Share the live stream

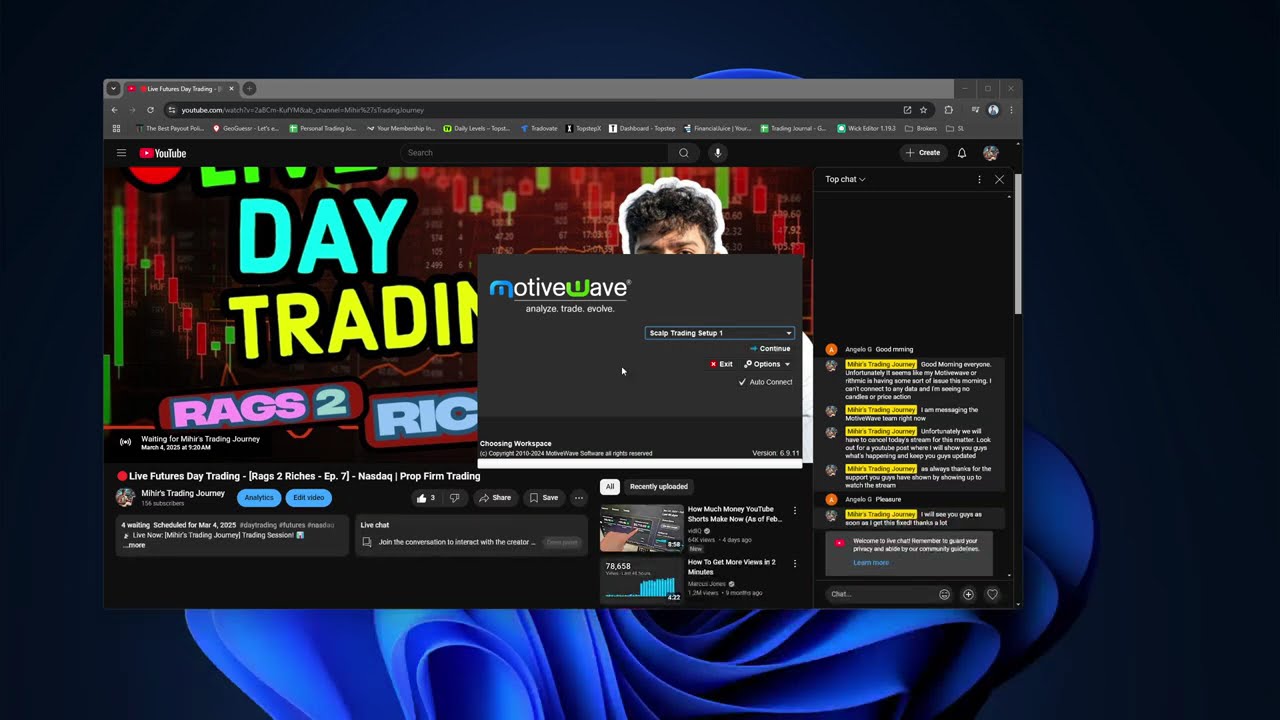(x=494, y=498)
